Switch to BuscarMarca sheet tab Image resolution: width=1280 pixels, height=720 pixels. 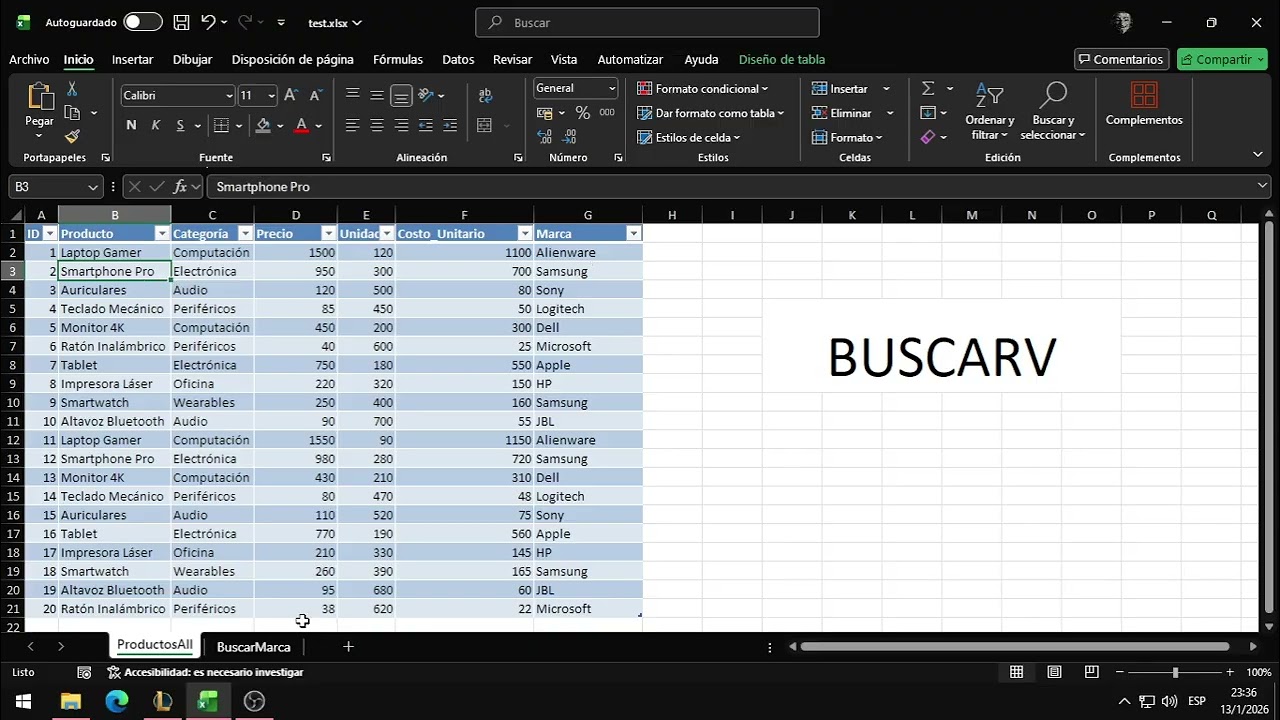[x=253, y=647]
